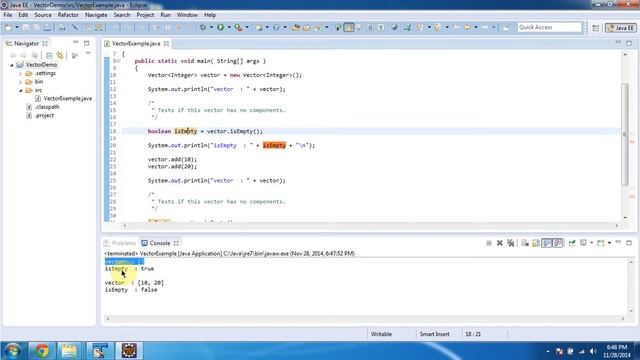This screenshot has height=360, width=640.
Task: Expand the bin folder
Action: pyautogui.click(x=20, y=82)
